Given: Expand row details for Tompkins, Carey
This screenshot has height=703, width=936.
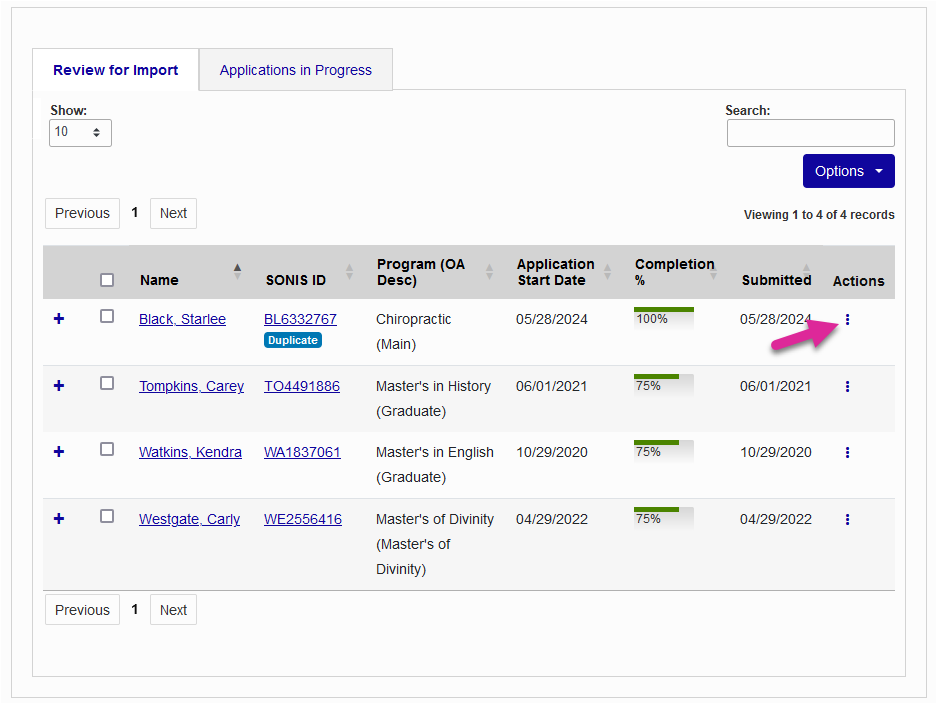Looking at the screenshot, I should click(x=59, y=385).
